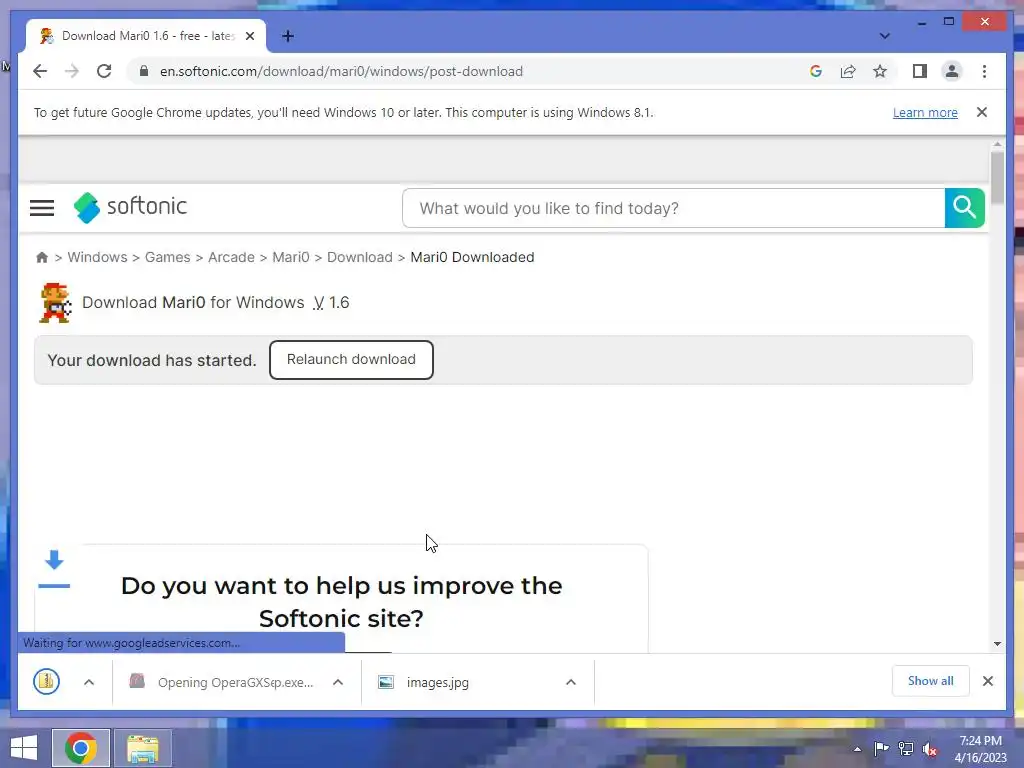The height and width of the screenshot is (768, 1024).
Task: Open Chrome profile avatar menu
Action: (x=952, y=71)
